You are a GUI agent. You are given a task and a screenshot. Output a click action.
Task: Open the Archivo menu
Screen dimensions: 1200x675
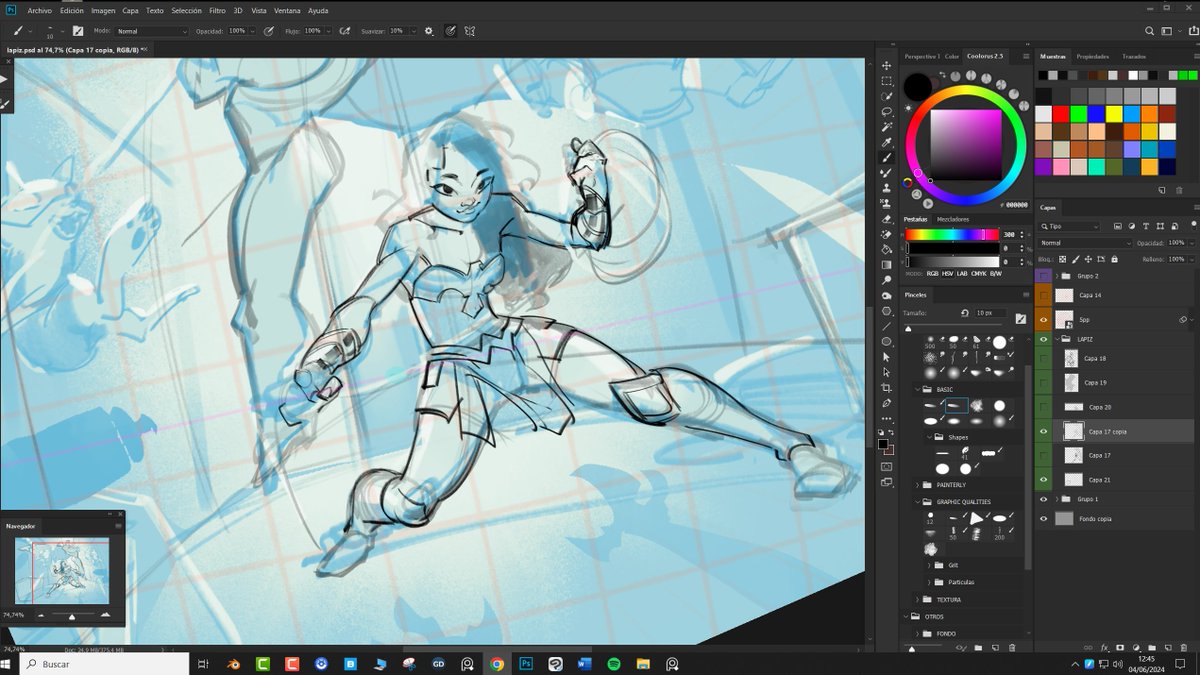coord(39,10)
